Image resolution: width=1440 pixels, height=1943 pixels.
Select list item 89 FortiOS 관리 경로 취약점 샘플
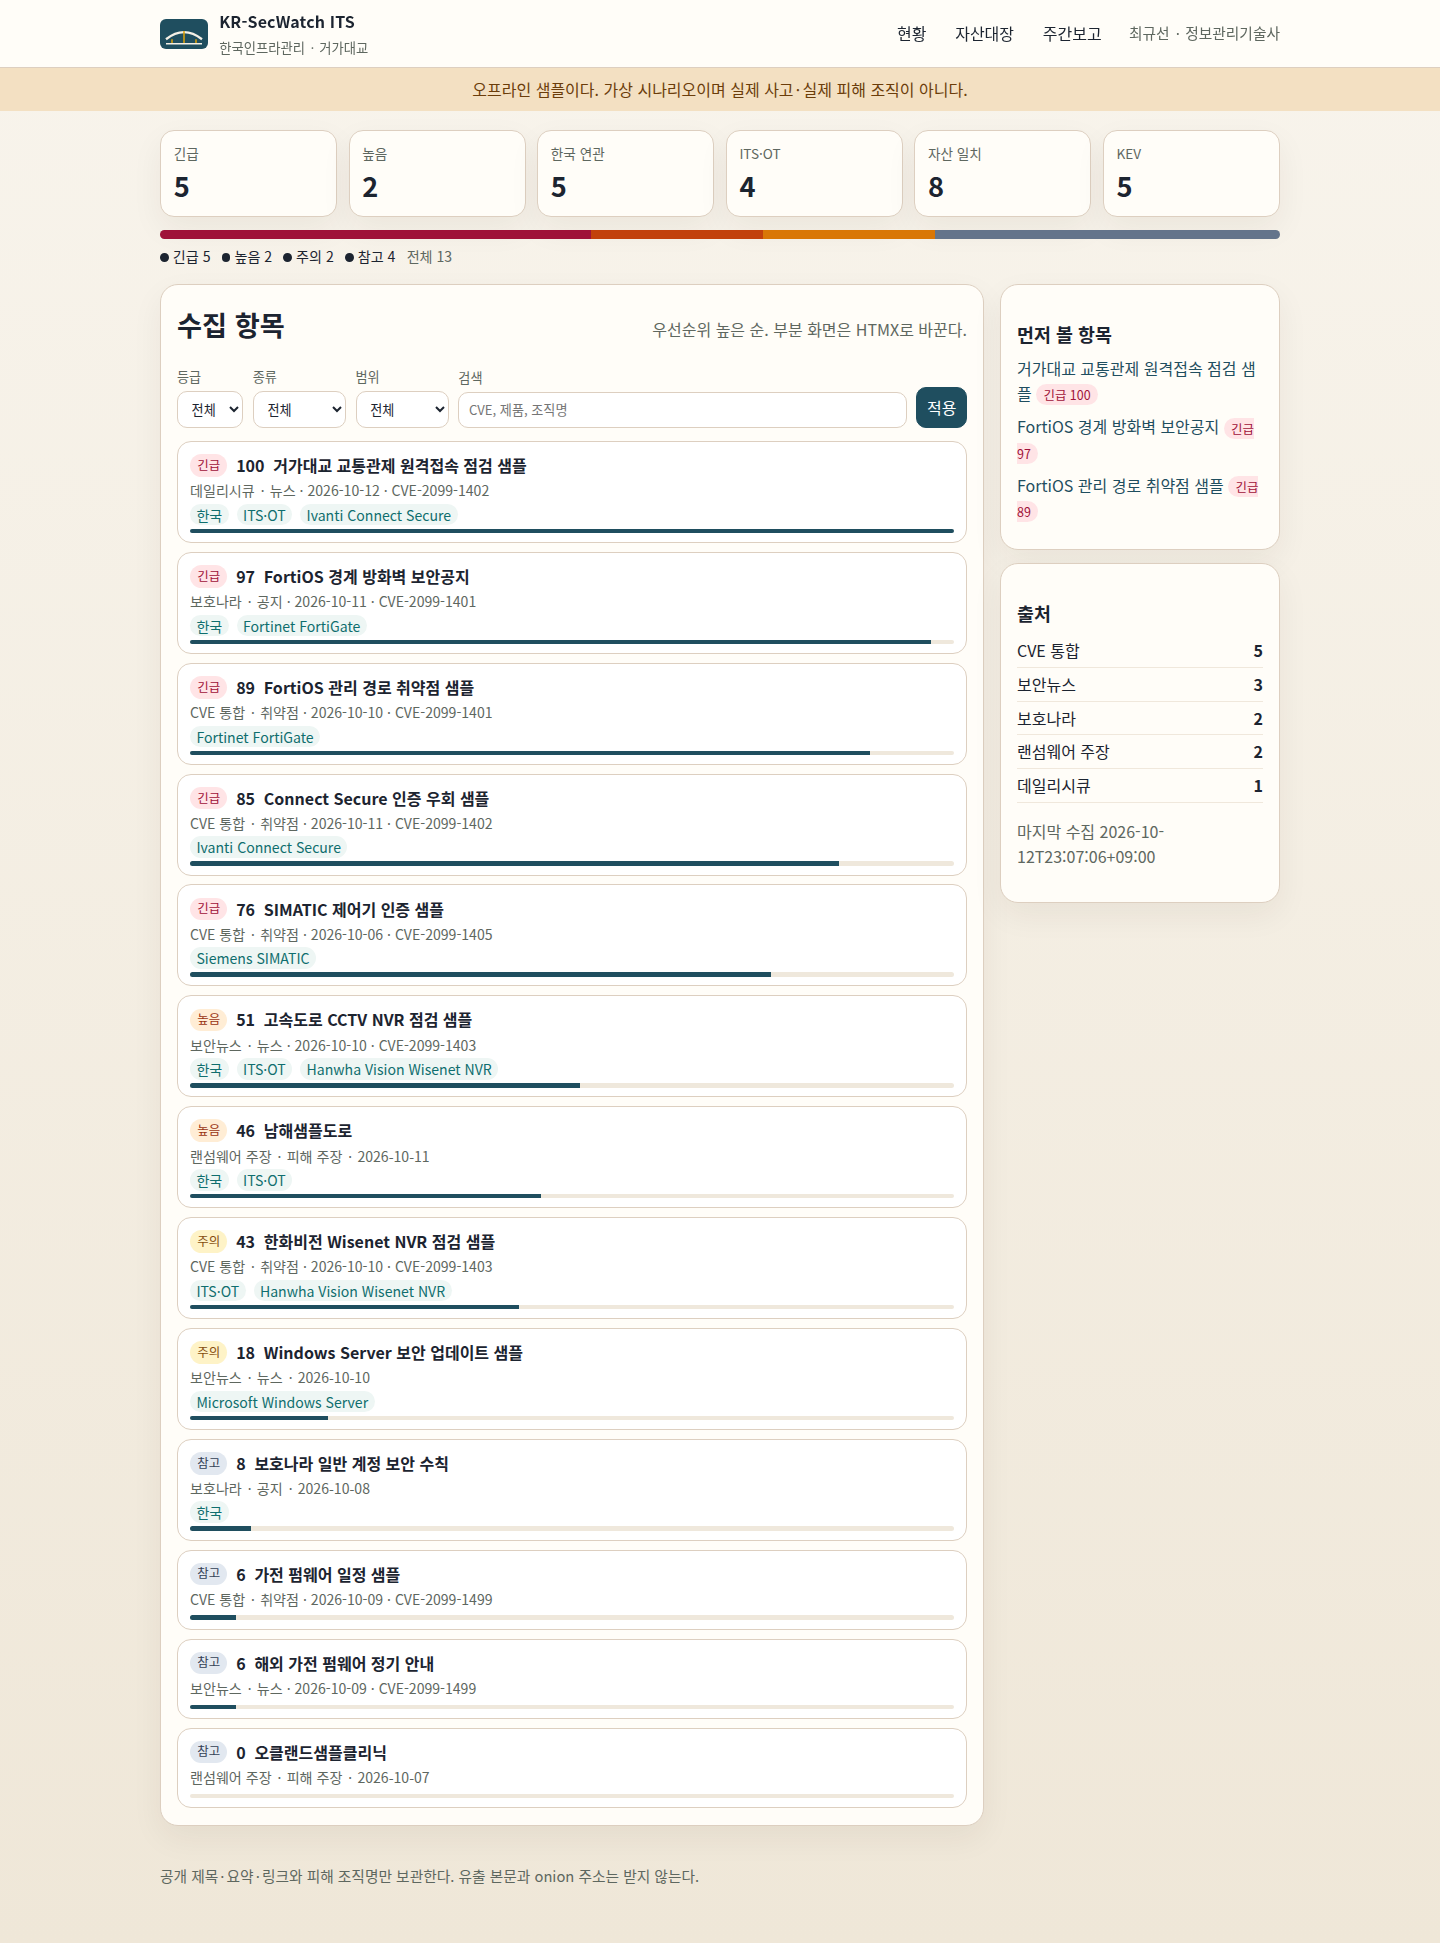[x=572, y=714]
